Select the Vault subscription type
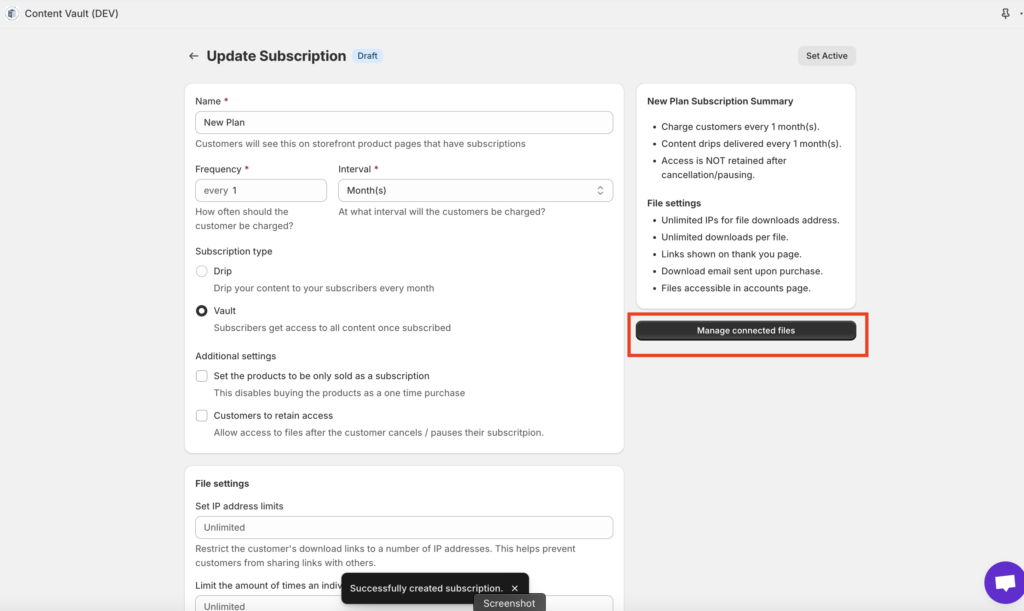This screenshot has width=1024, height=611. click(x=202, y=311)
